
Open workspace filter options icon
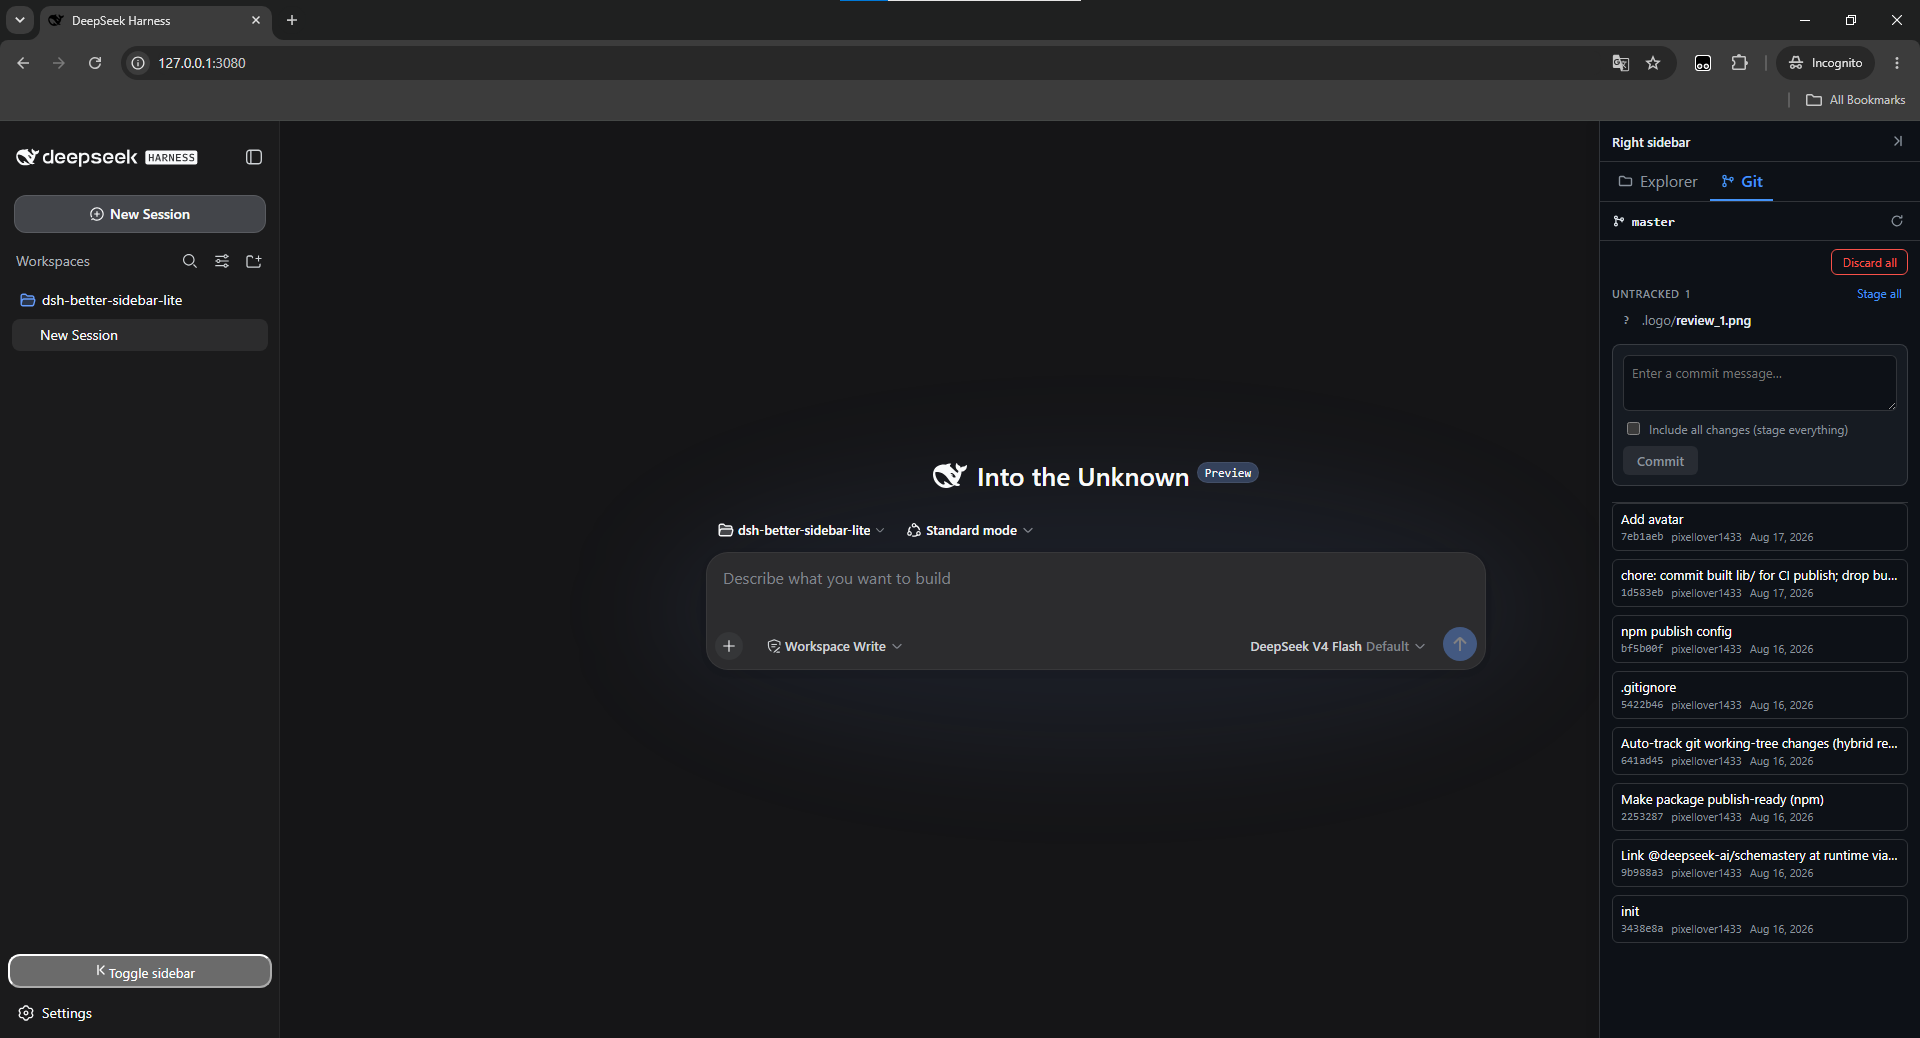click(222, 261)
